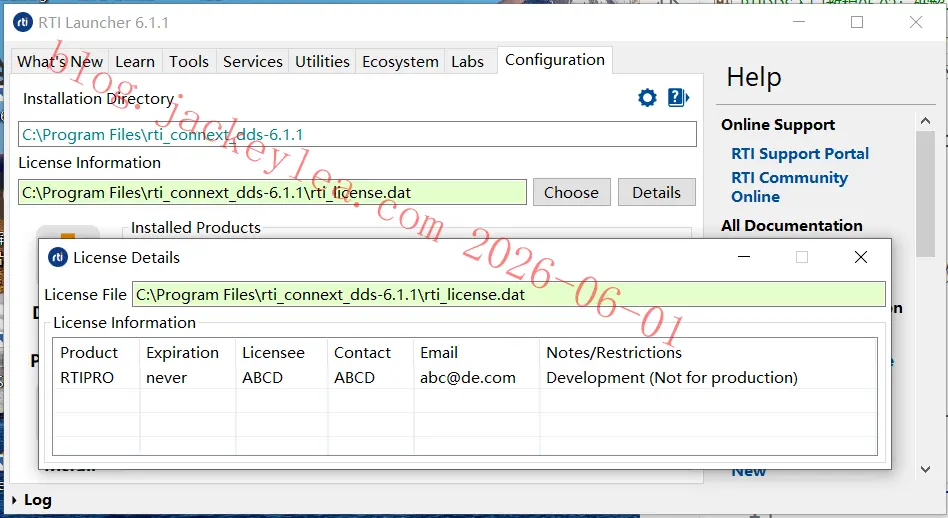The height and width of the screenshot is (518, 948).
Task: Go to the Services tab
Action: (253, 62)
